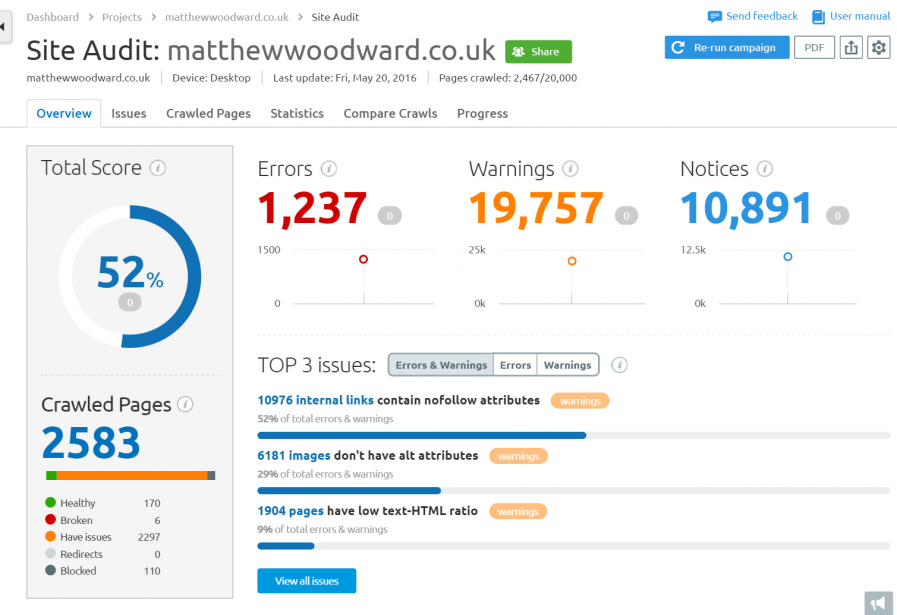This screenshot has width=897, height=615.
Task: Click the zero badge next to Notices count
Action: click(x=838, y=216)
